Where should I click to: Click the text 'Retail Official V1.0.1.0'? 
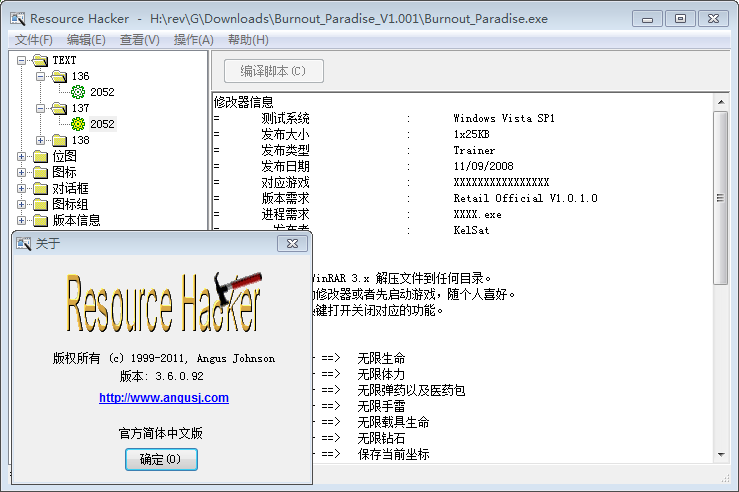click(526, 198)
